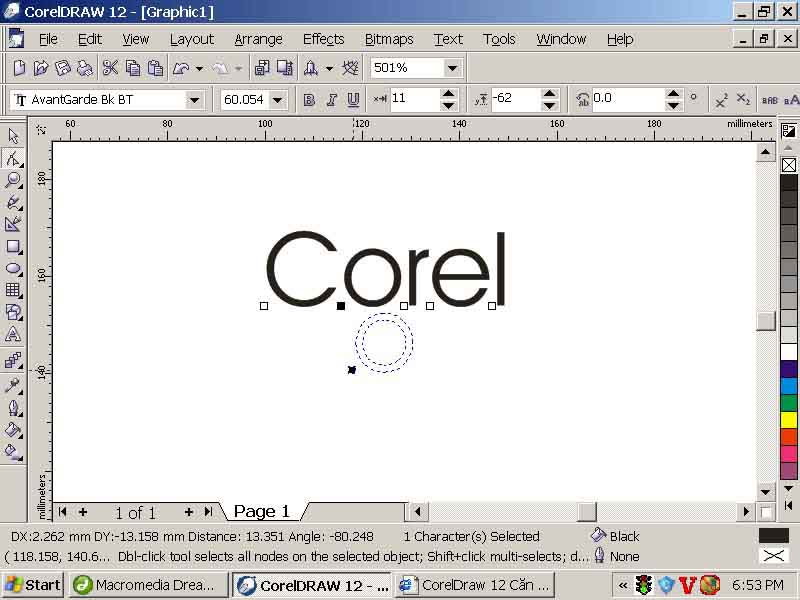Click the New document icon
Screen dimensions: 800x600
click(19, 68)
